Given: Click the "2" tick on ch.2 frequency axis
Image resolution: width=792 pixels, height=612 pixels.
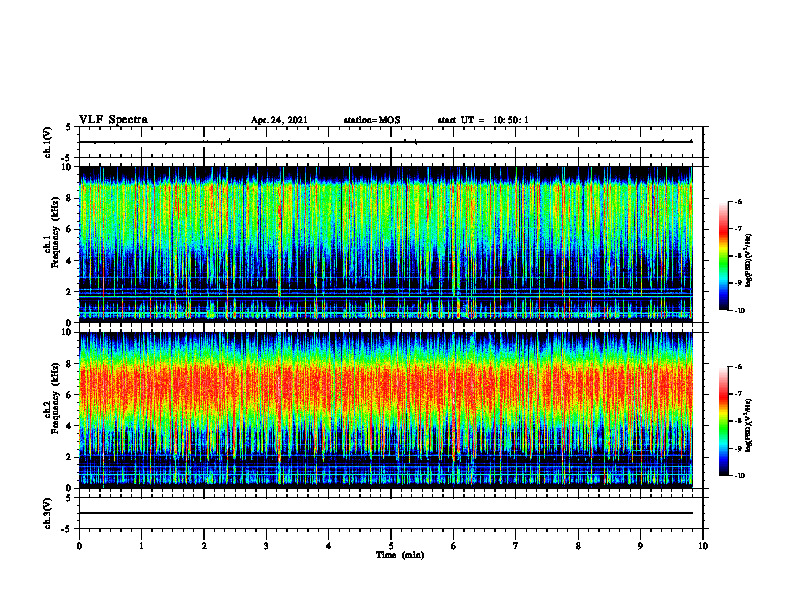Looking at the screenshot, I should [x=70, y=457].
